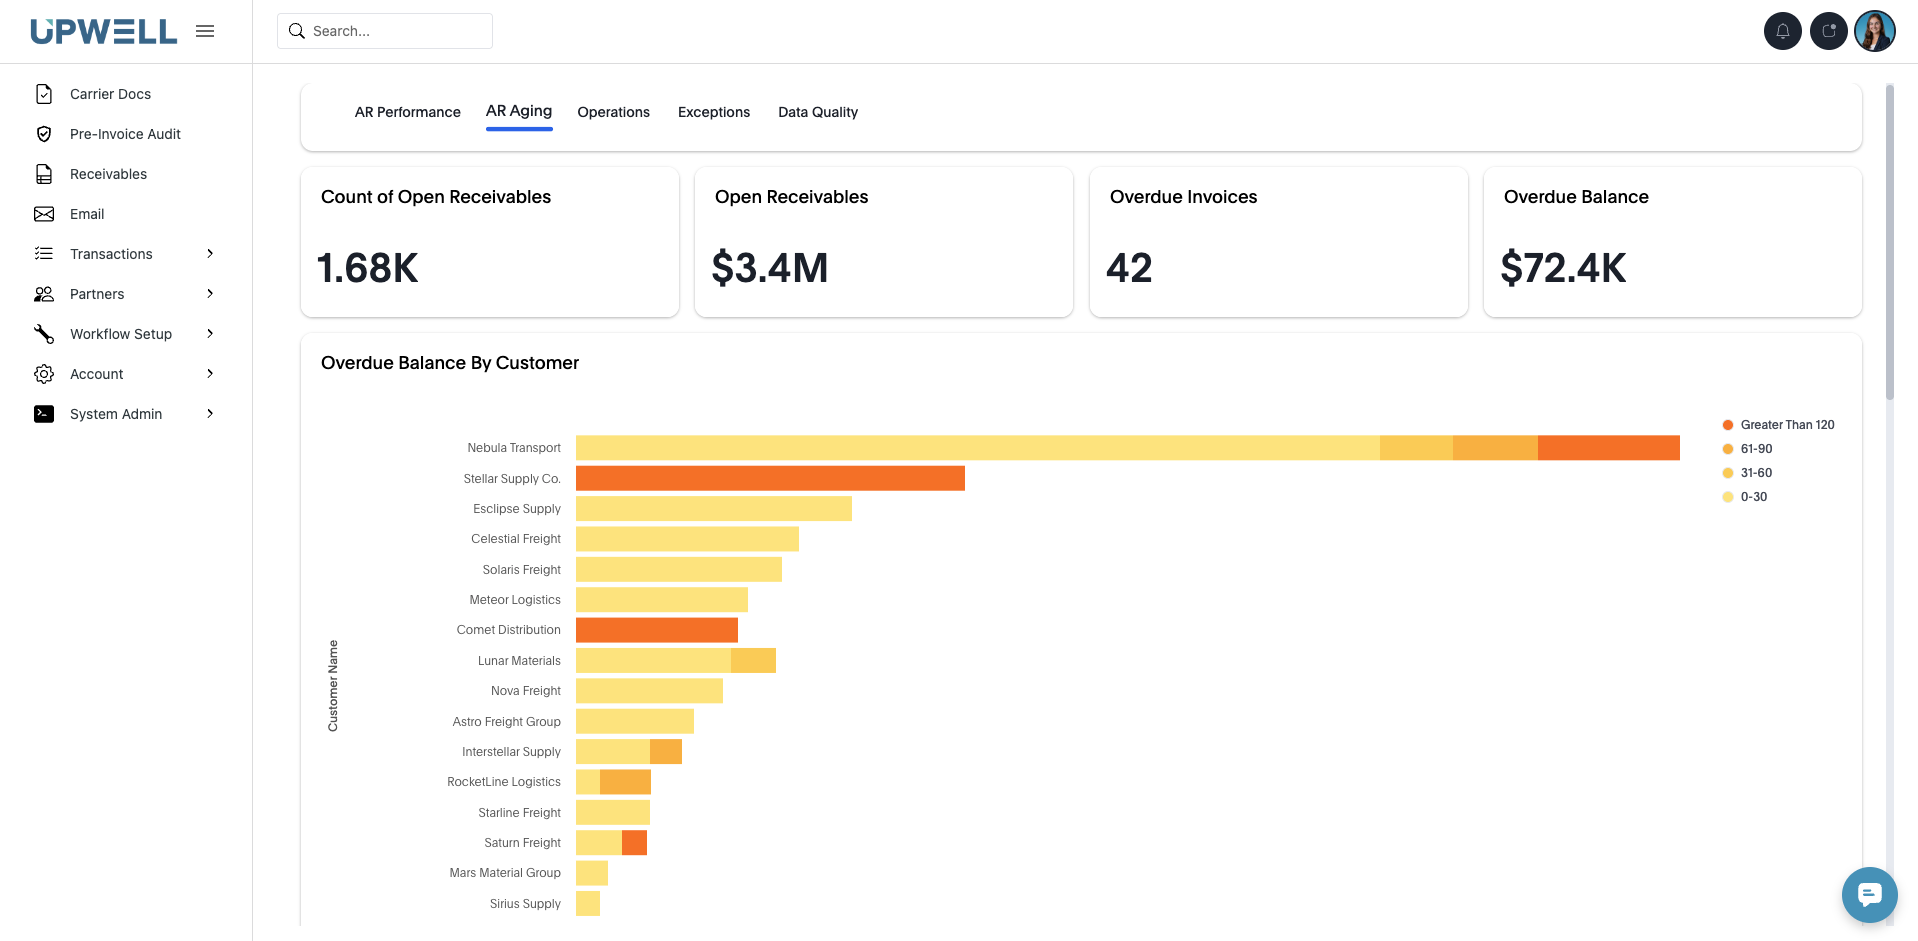Open the Data Quality tab
Image resolution: width=1918 pixels, height=941 pixels.
click(x=817, y=112)
